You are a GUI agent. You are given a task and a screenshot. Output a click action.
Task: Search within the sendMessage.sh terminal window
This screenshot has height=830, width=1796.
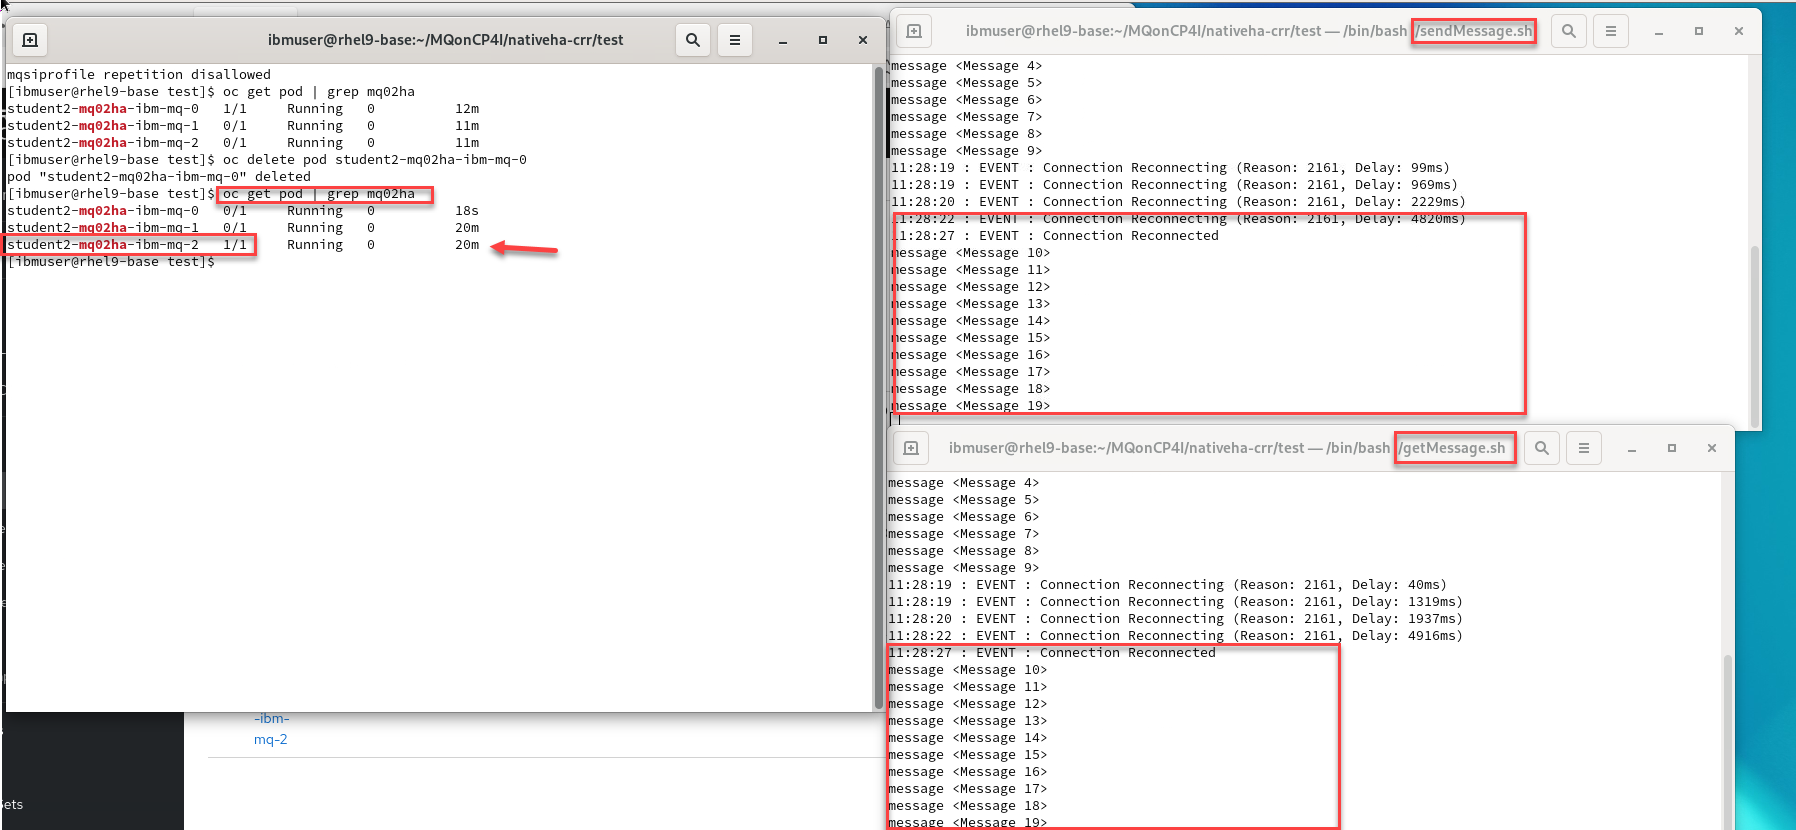tap(1569, 31)
